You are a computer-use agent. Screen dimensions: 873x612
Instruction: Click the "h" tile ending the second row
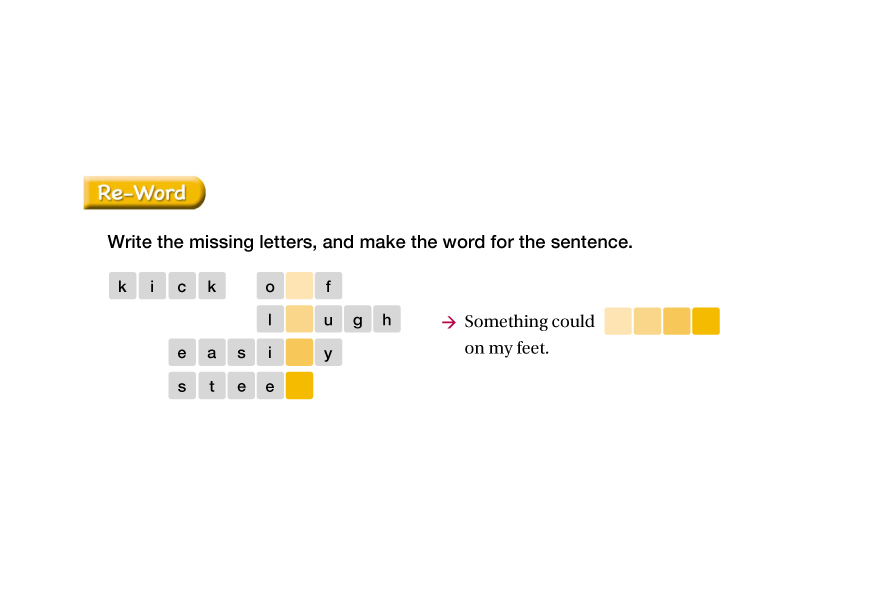pyautogui.click(x=387, y=319)
